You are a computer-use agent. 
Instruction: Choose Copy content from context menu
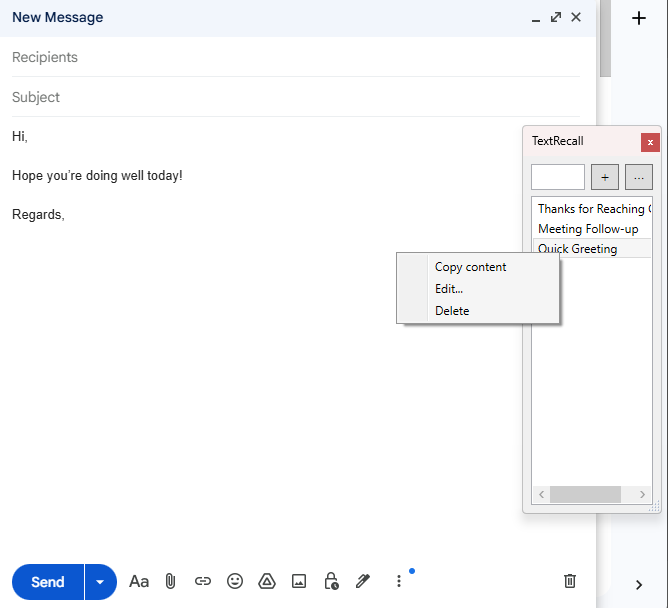[470, 267]
